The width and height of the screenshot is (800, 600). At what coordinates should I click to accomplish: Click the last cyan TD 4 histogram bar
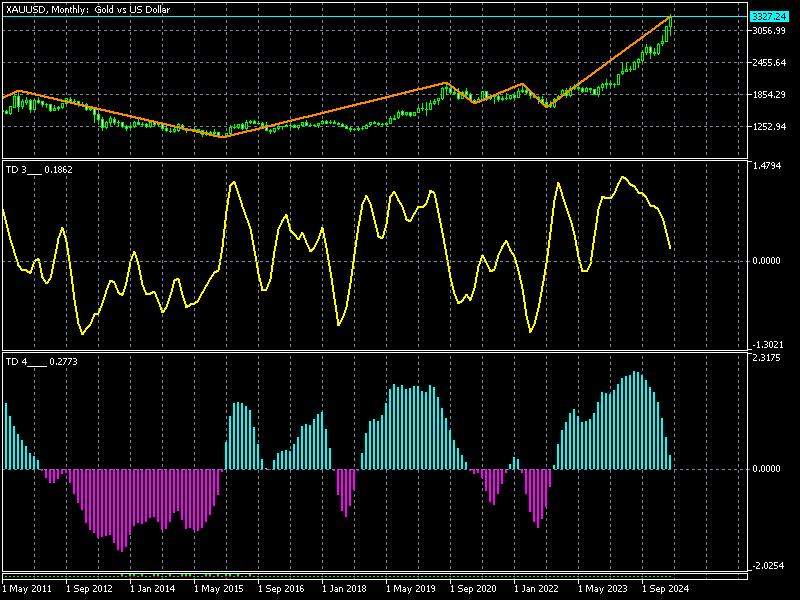(x=670, y=462)
